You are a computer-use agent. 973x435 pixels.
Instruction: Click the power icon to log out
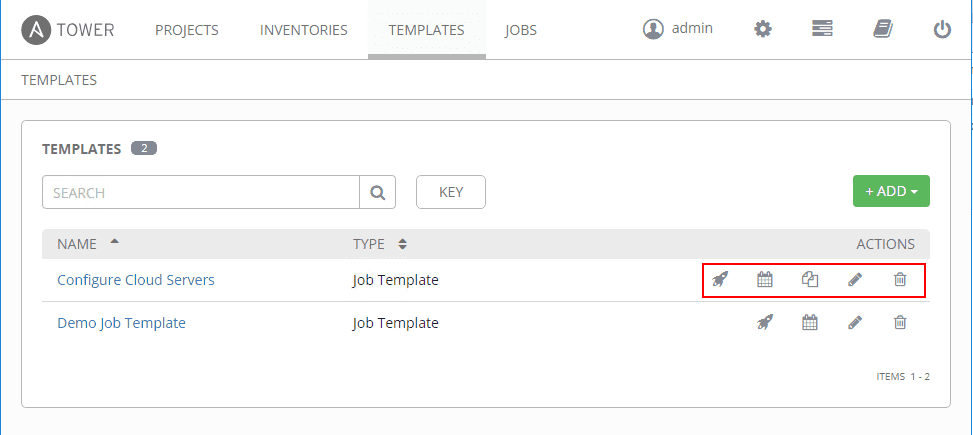(x=942, y=29)
